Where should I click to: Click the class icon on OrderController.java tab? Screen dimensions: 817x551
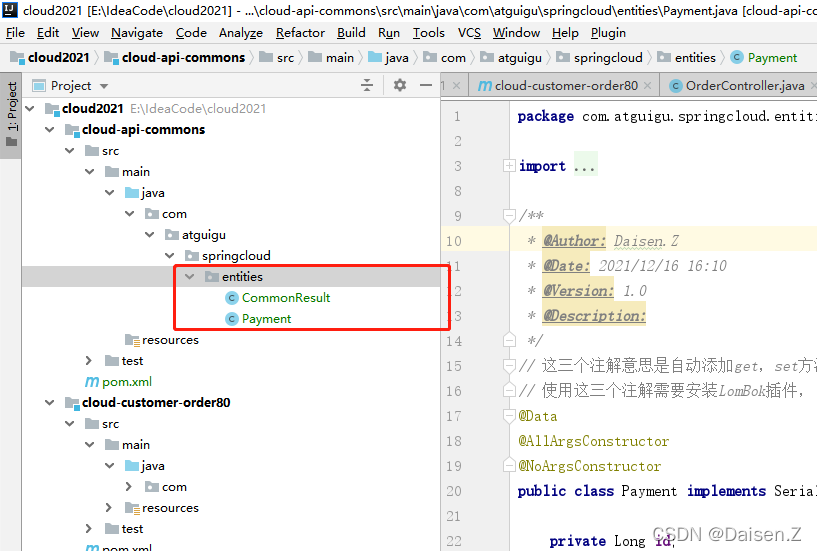(x=675, y=85)
